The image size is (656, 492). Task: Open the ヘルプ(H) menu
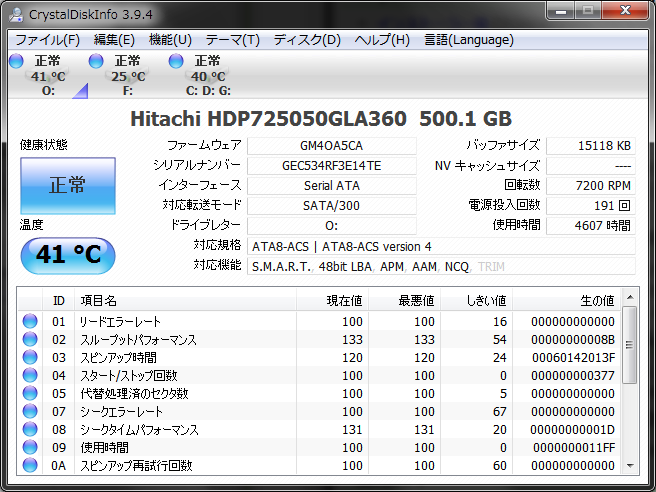(382, 40)
